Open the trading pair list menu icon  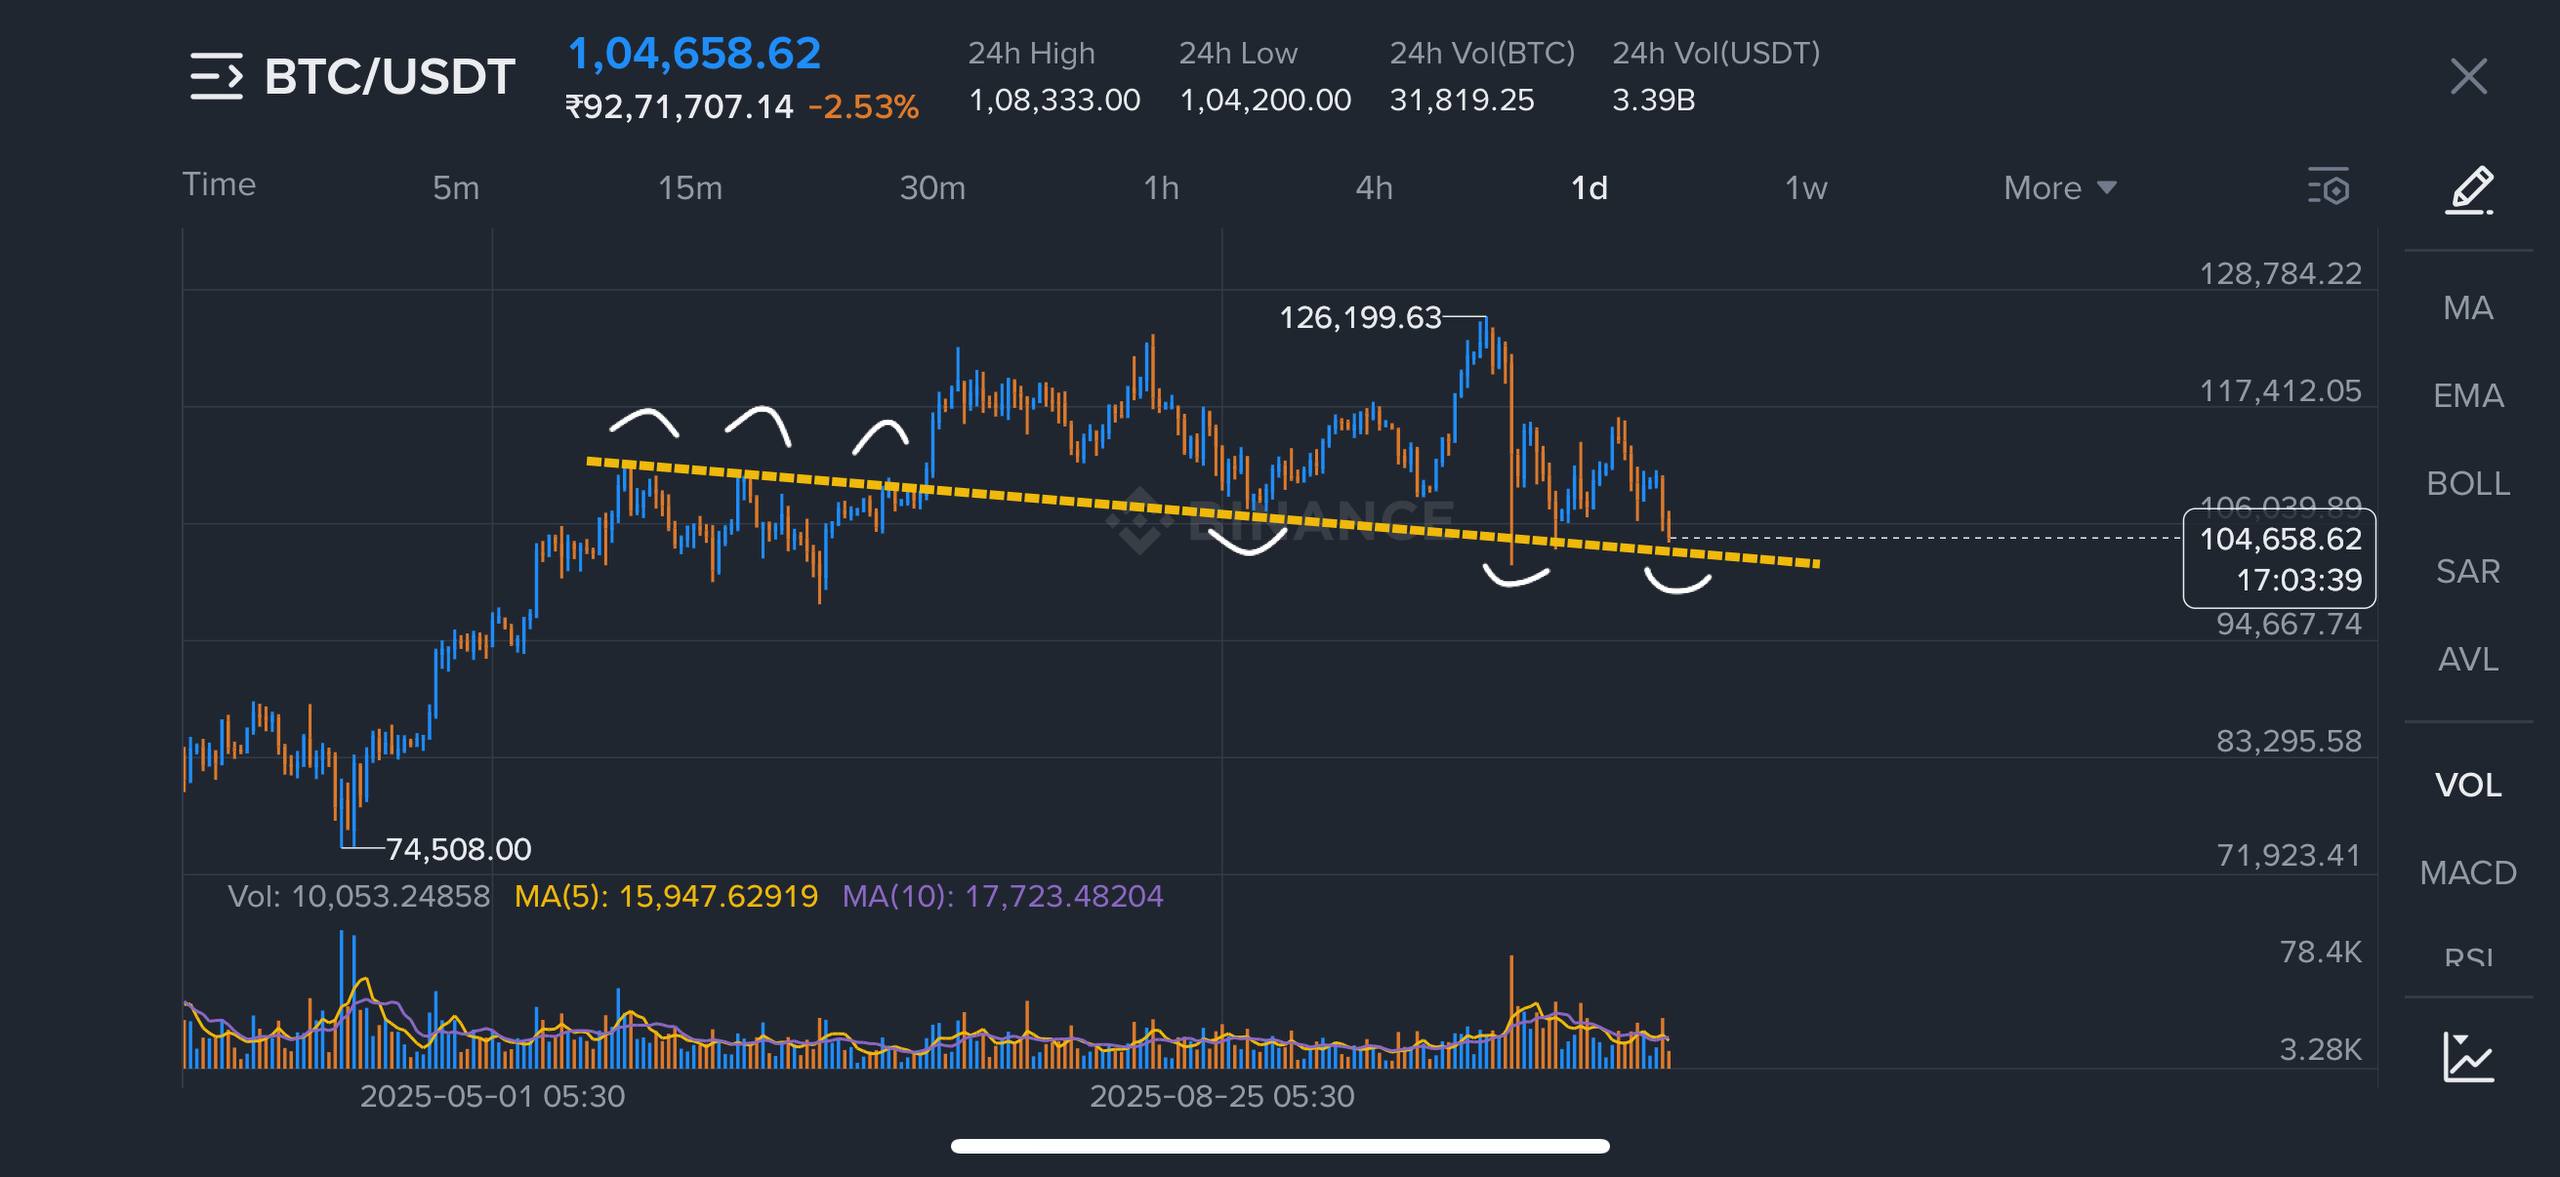pyautogui.click(x=216, y=76)
